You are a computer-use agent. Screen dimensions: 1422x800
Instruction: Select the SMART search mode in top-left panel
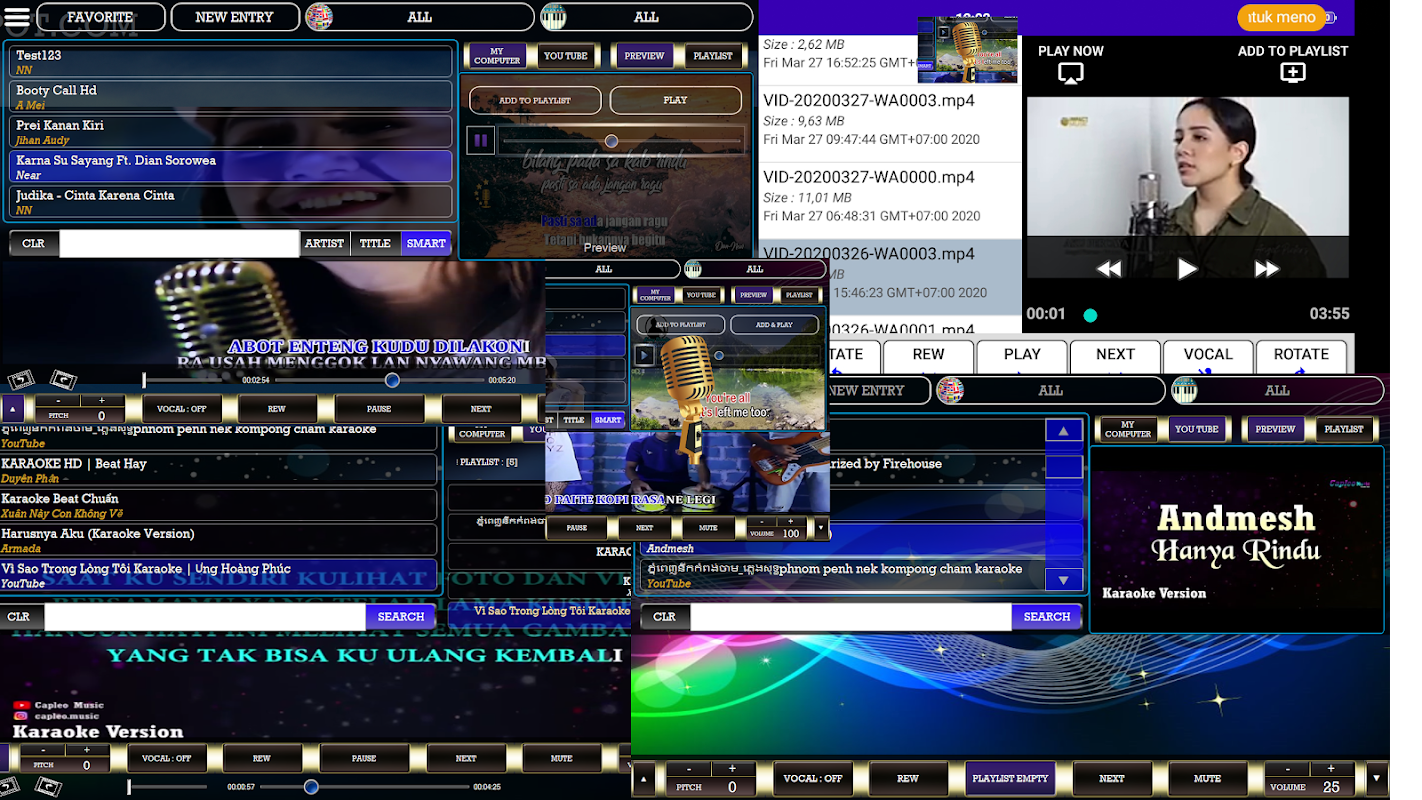coord(426,243)
